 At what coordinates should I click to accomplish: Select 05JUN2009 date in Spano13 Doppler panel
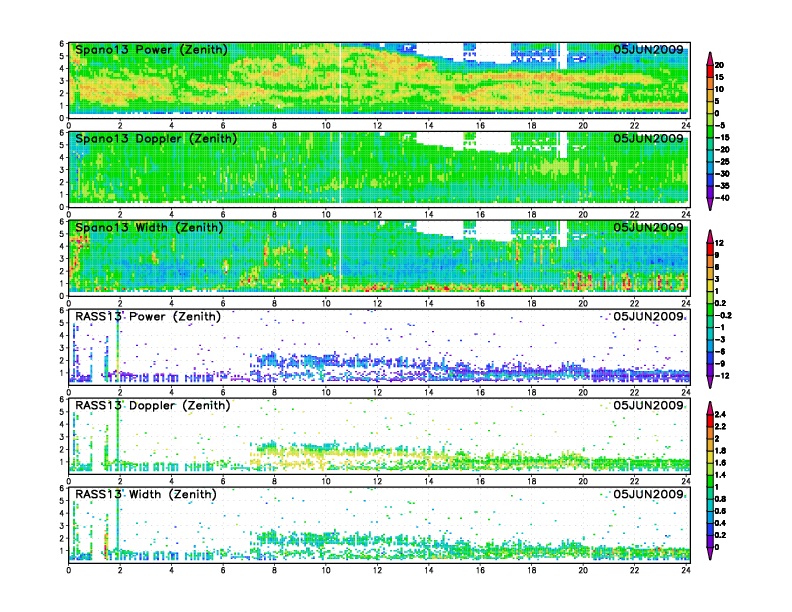tap(648, 138)
